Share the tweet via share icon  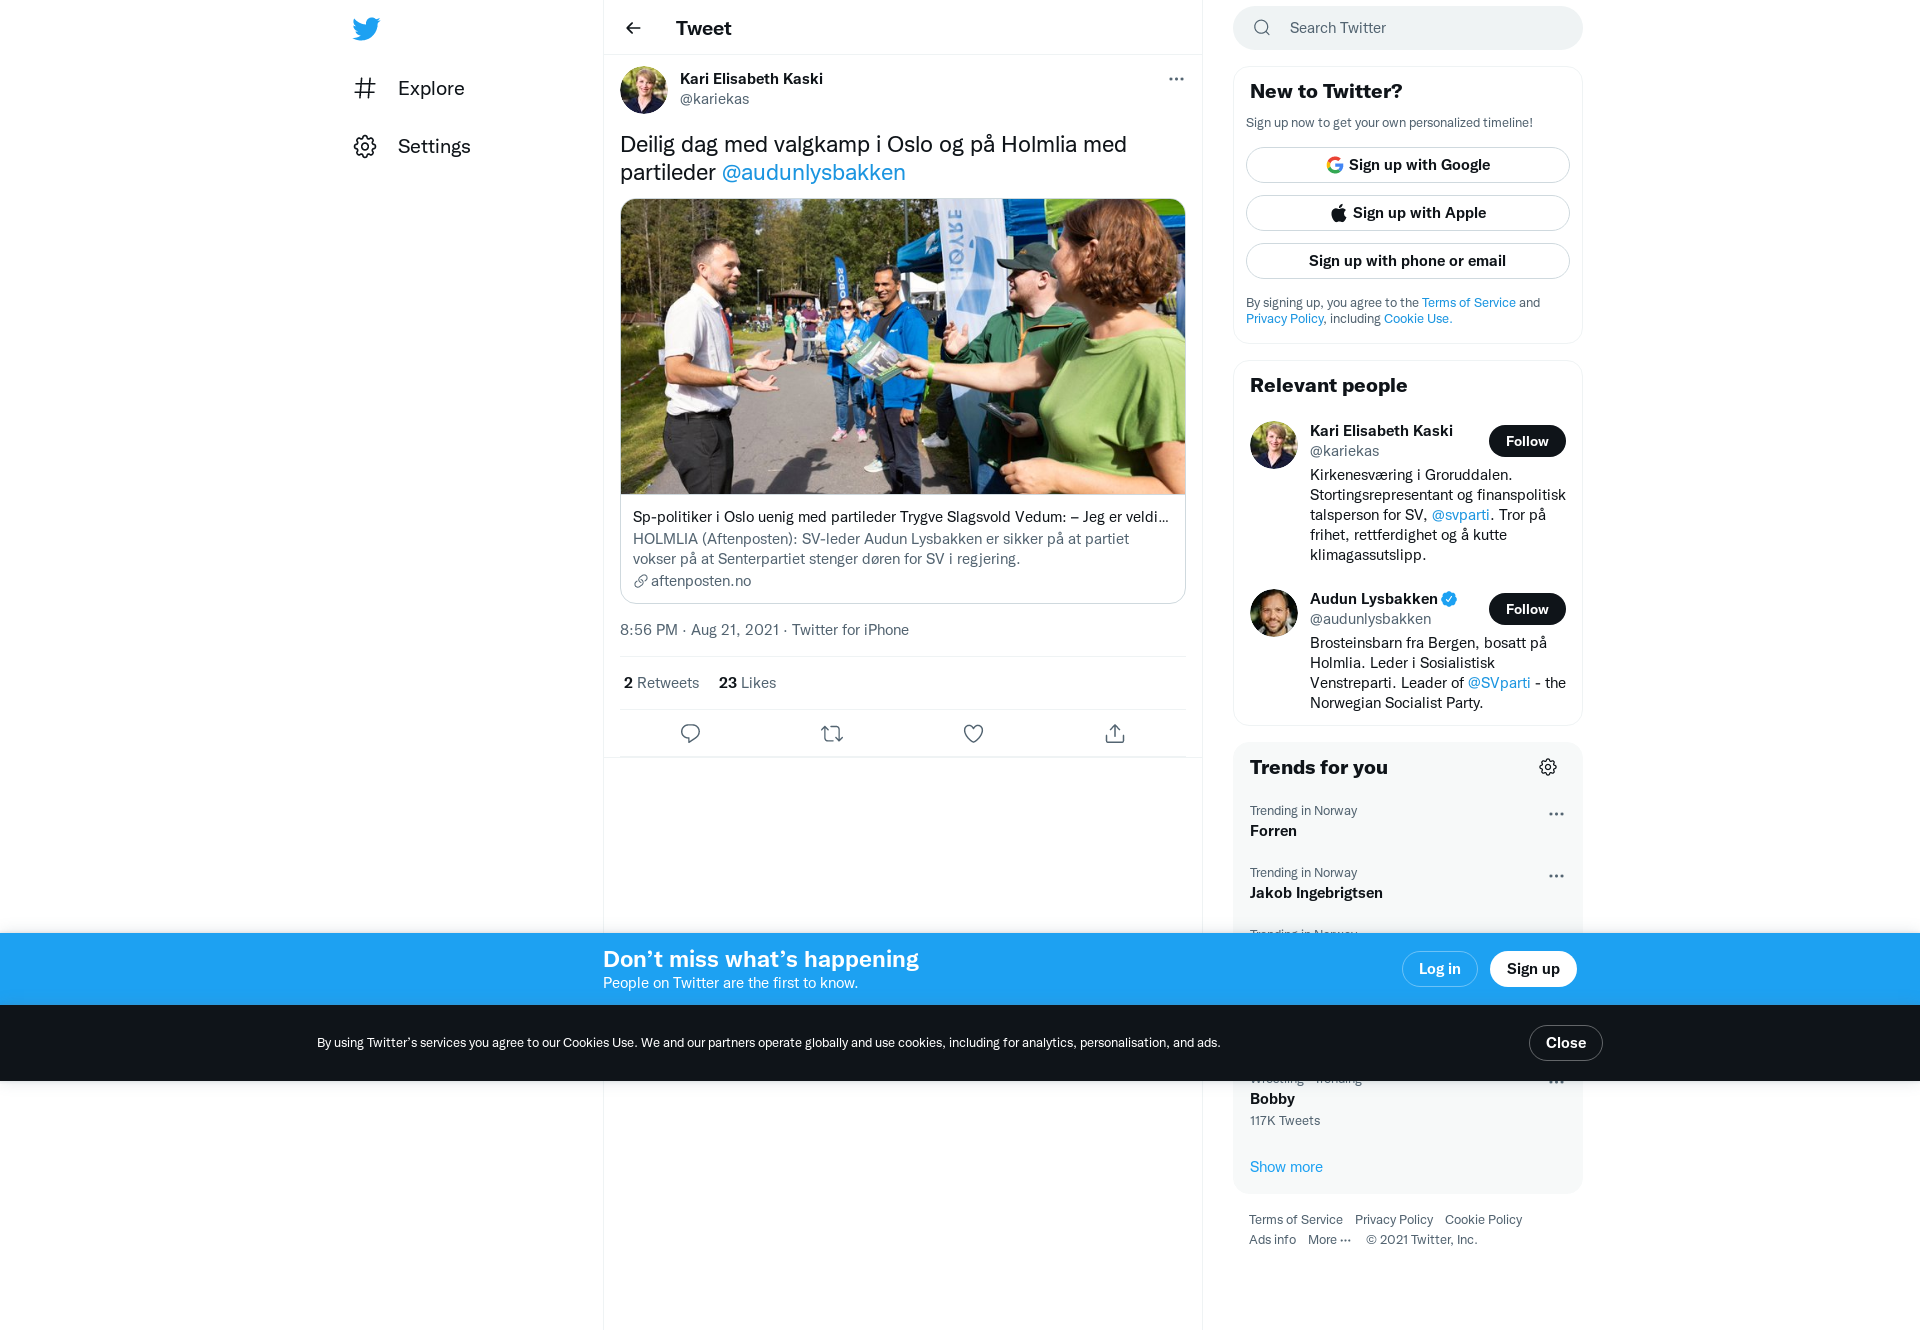coord(1115,734)
